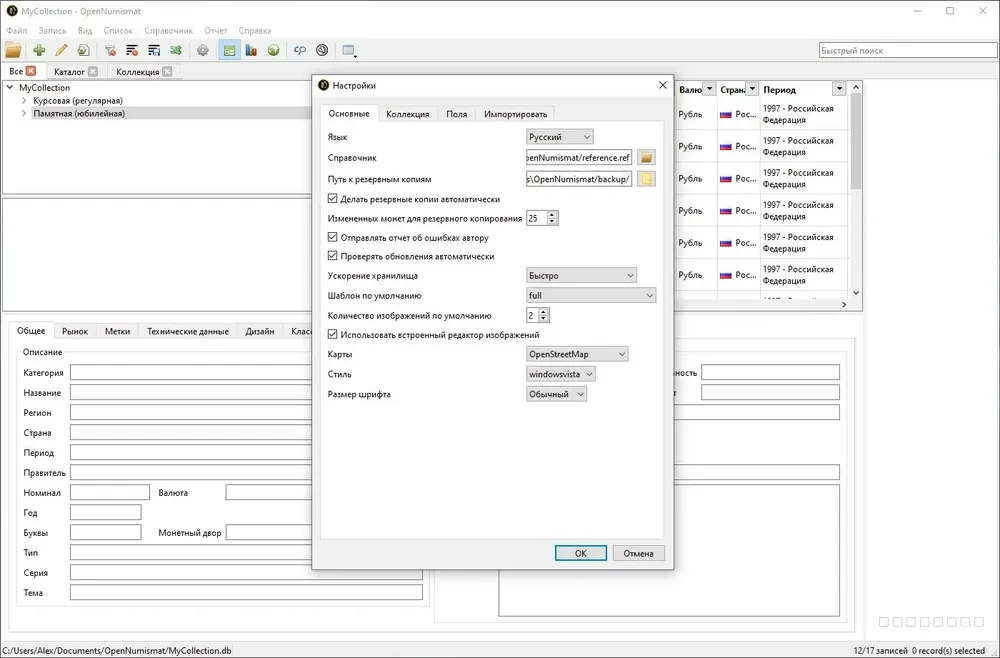1000x658 pixels.
Task: Open the Шаблон по умолчанию dropdown
Action: [x=591, y=295]
